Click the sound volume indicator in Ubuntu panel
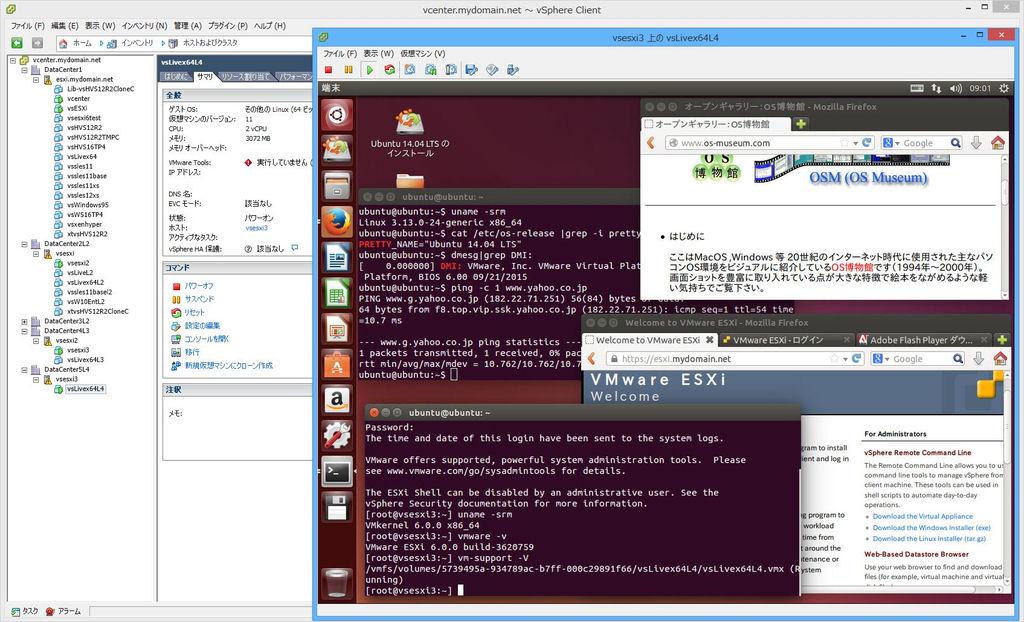Image resolution: width=1024 pixels, height=622 pixels. pos(956,88)
